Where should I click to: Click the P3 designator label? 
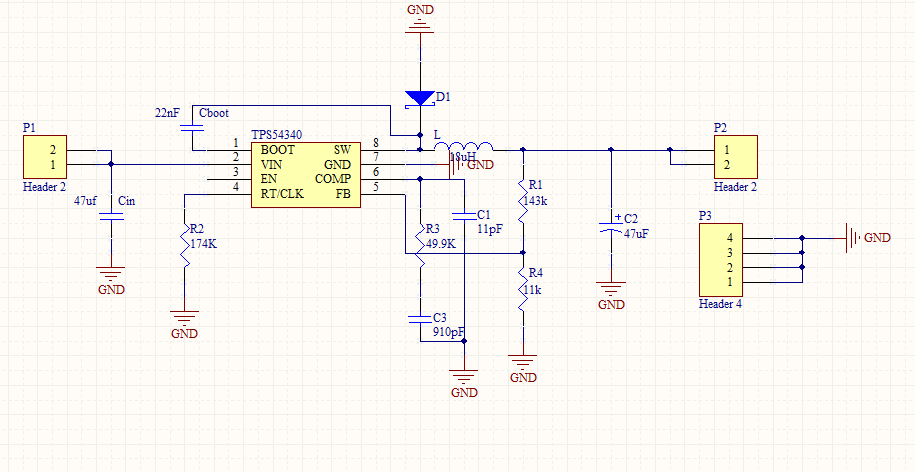[x=706, y=215]
